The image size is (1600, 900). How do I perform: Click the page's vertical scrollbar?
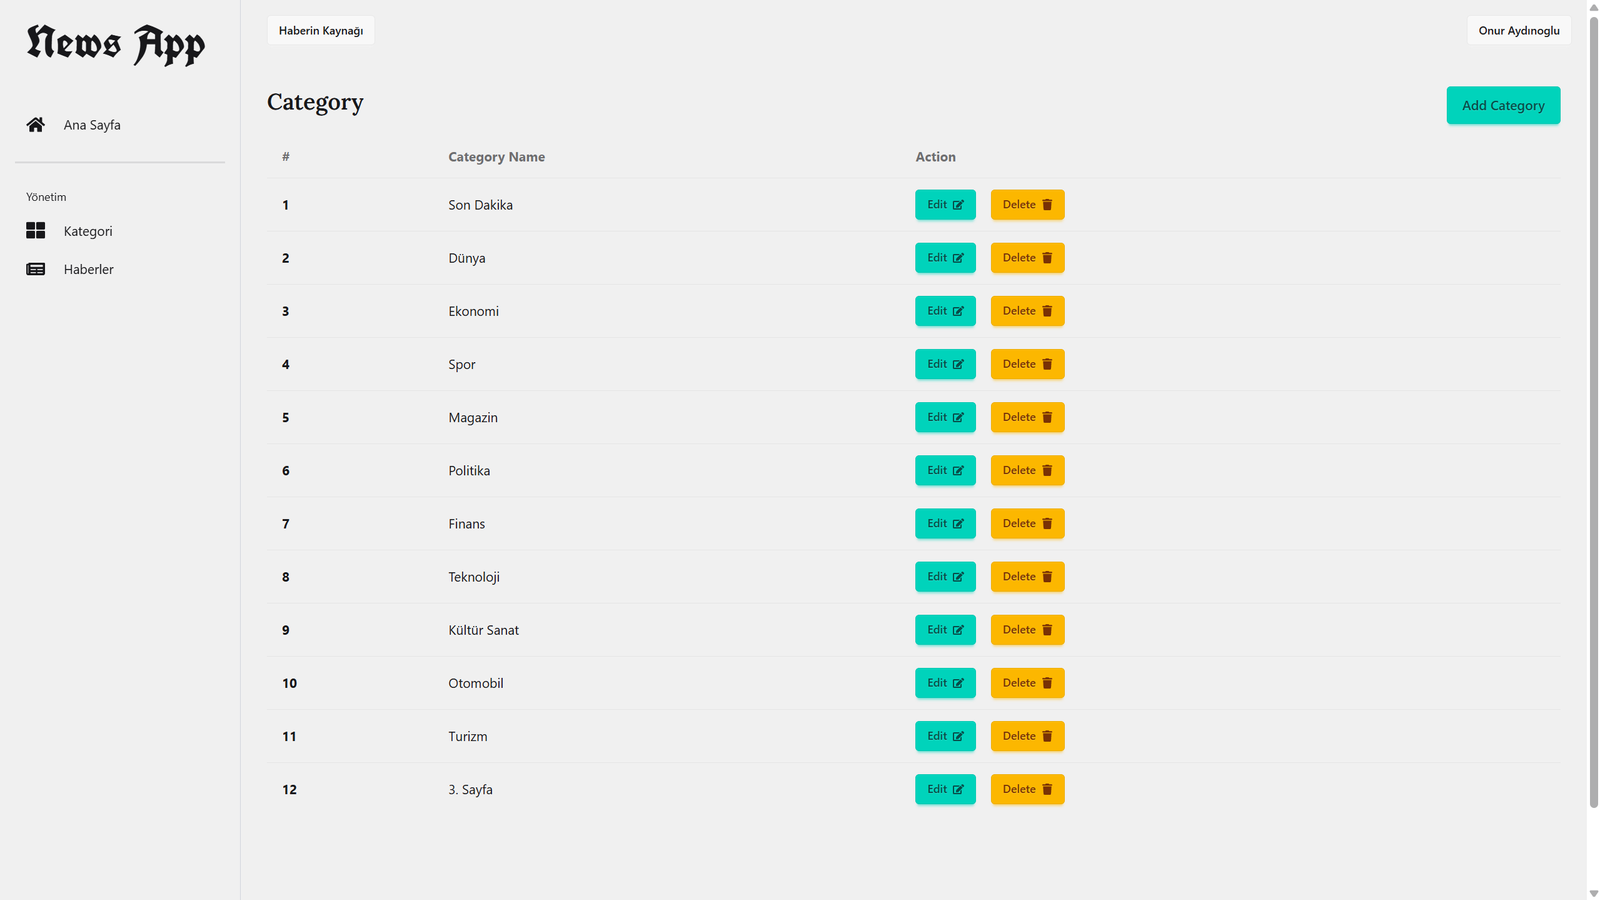click(x=1593, y=400)
